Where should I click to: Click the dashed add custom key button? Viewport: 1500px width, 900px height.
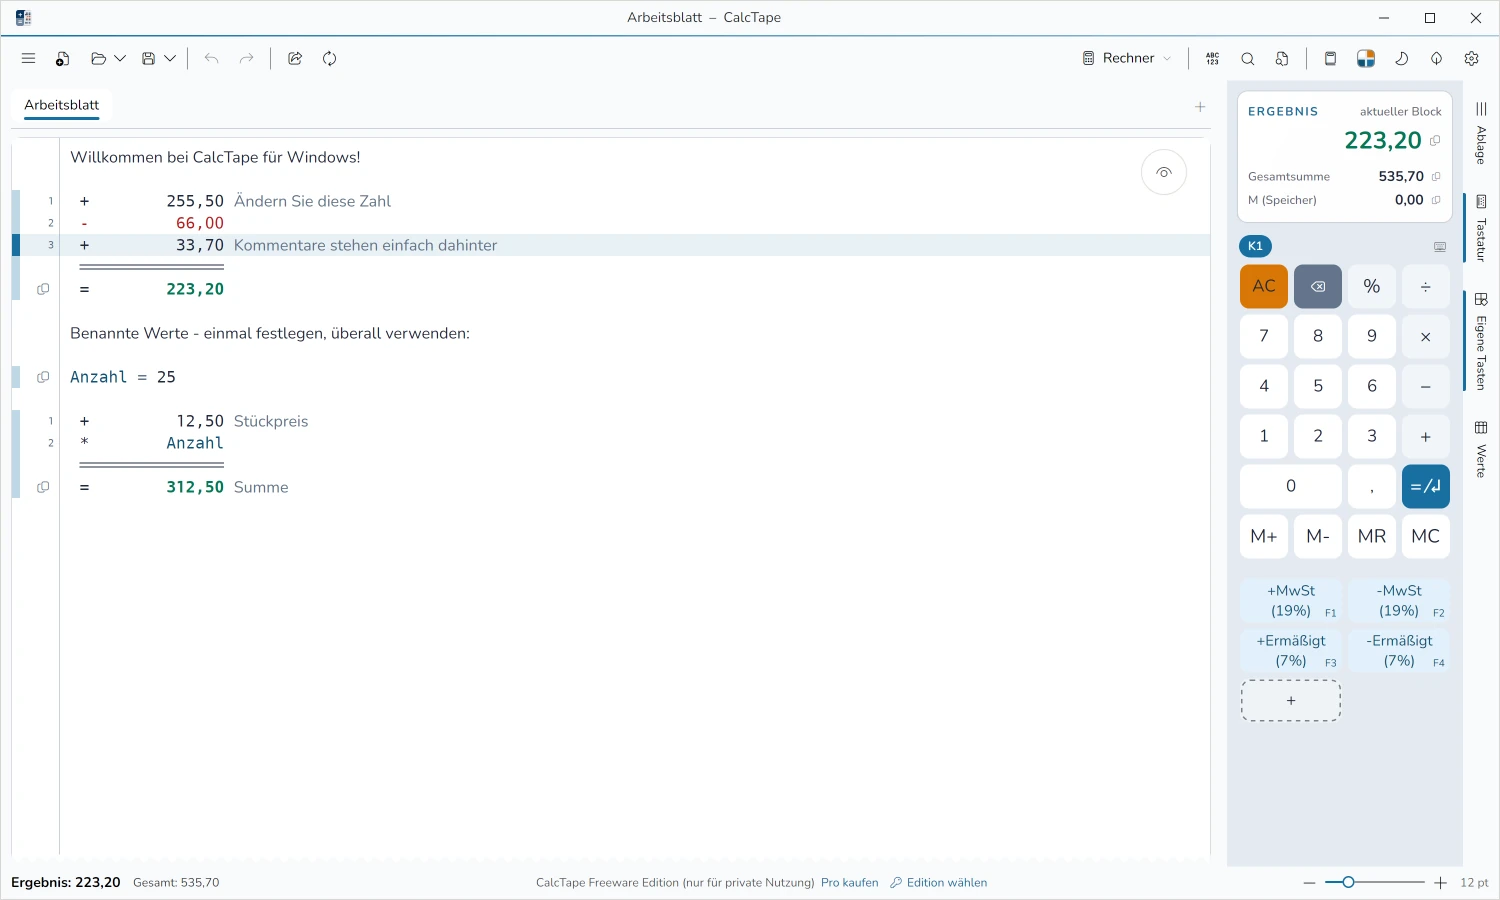[x=1291, y=701]
